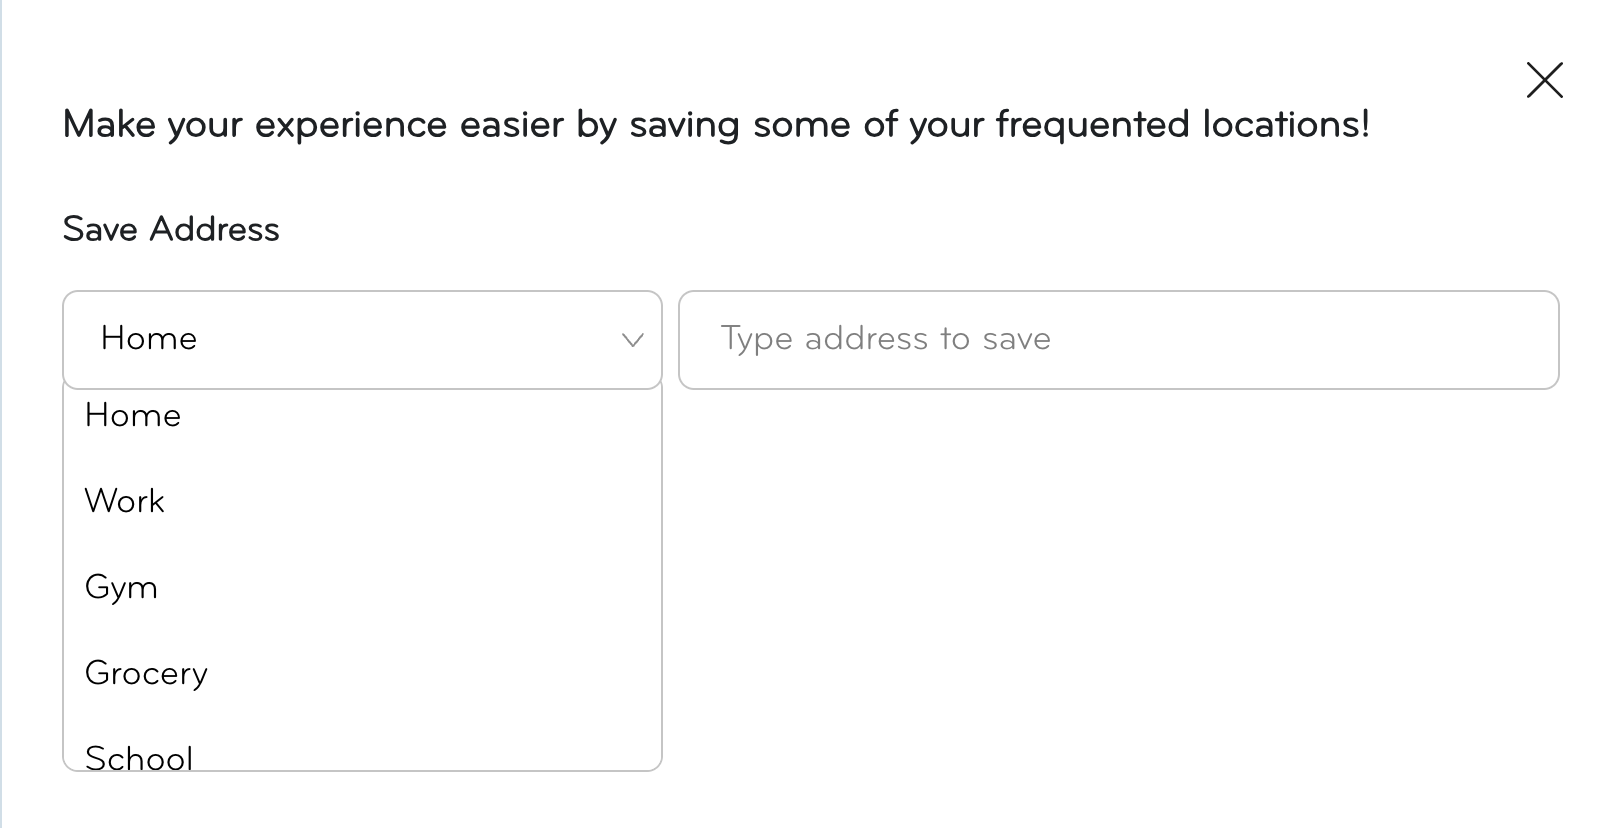Click the address input field
This screenshot has width=1622, height=828.
[x=1118, y=339]
